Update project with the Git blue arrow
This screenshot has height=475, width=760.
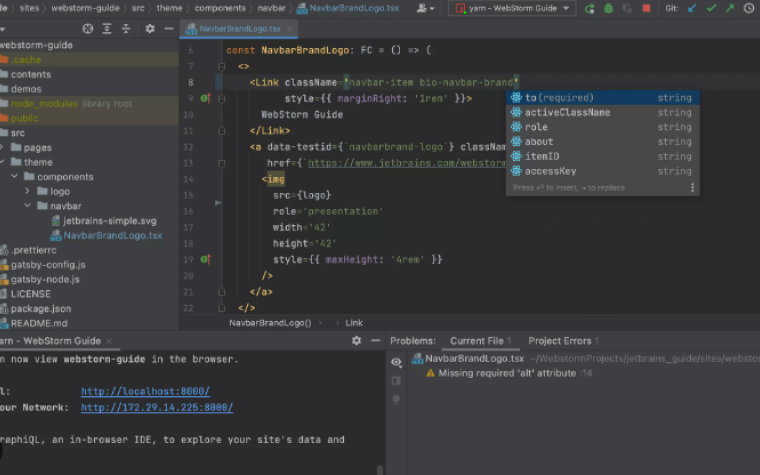tap(692, 8)
